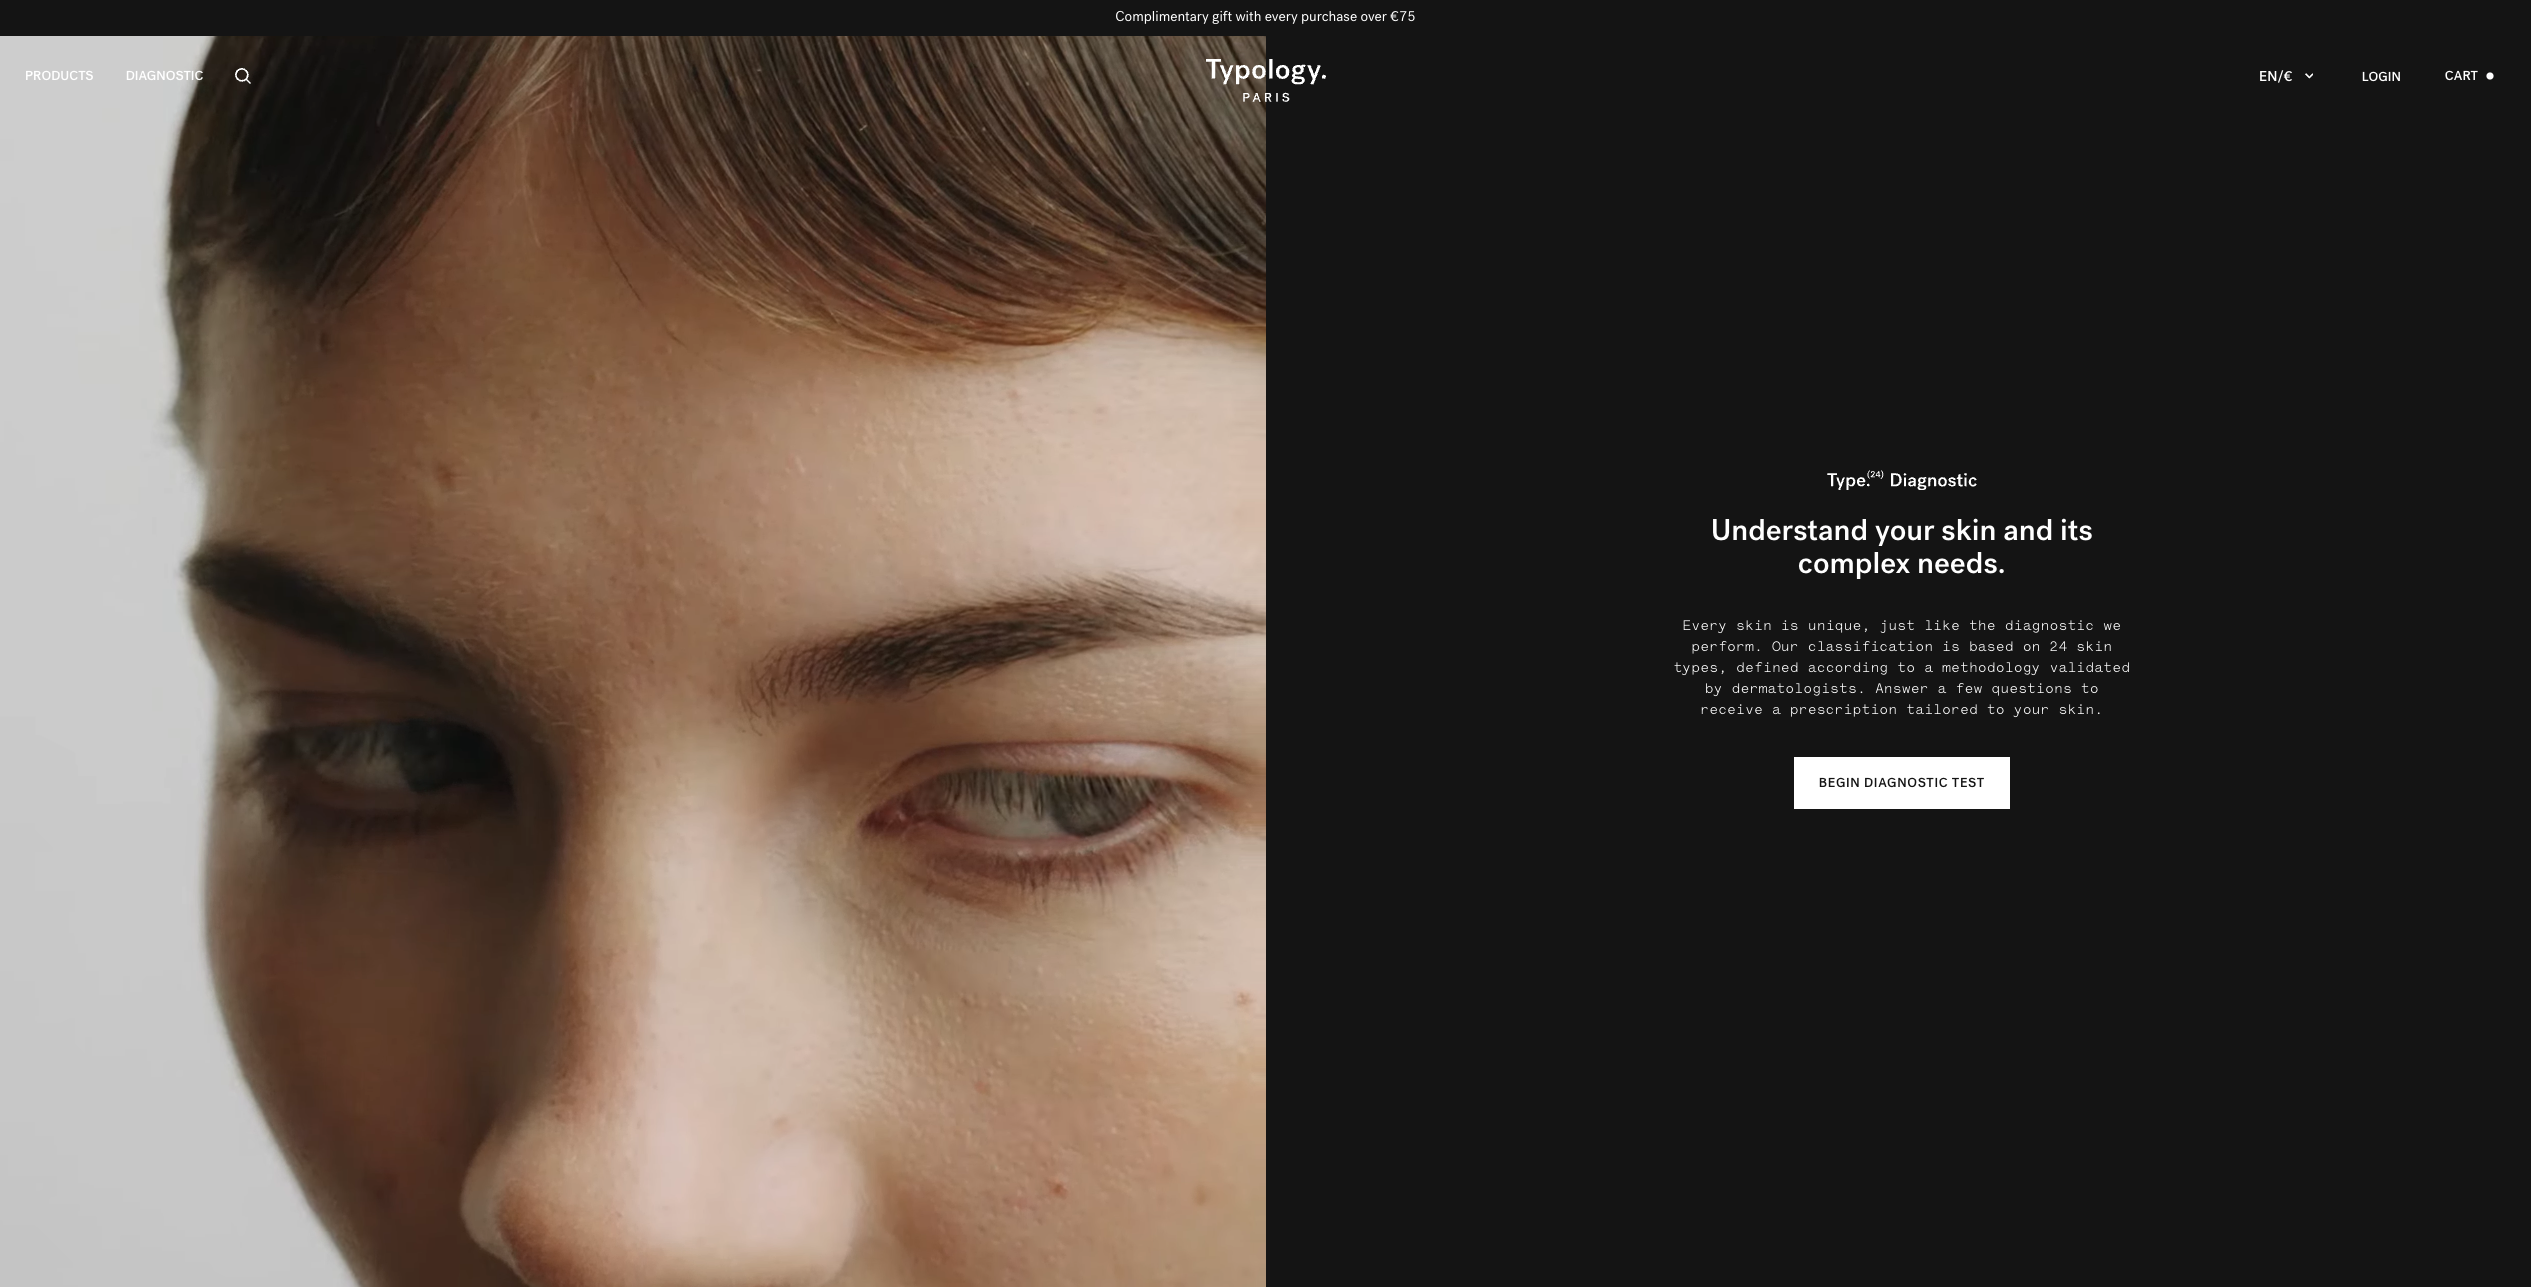Image resolution: width=2531 pixels, height=1287 pixels.
Task: Click the Typology Paris logo
Action: (x=1266, y=80)
